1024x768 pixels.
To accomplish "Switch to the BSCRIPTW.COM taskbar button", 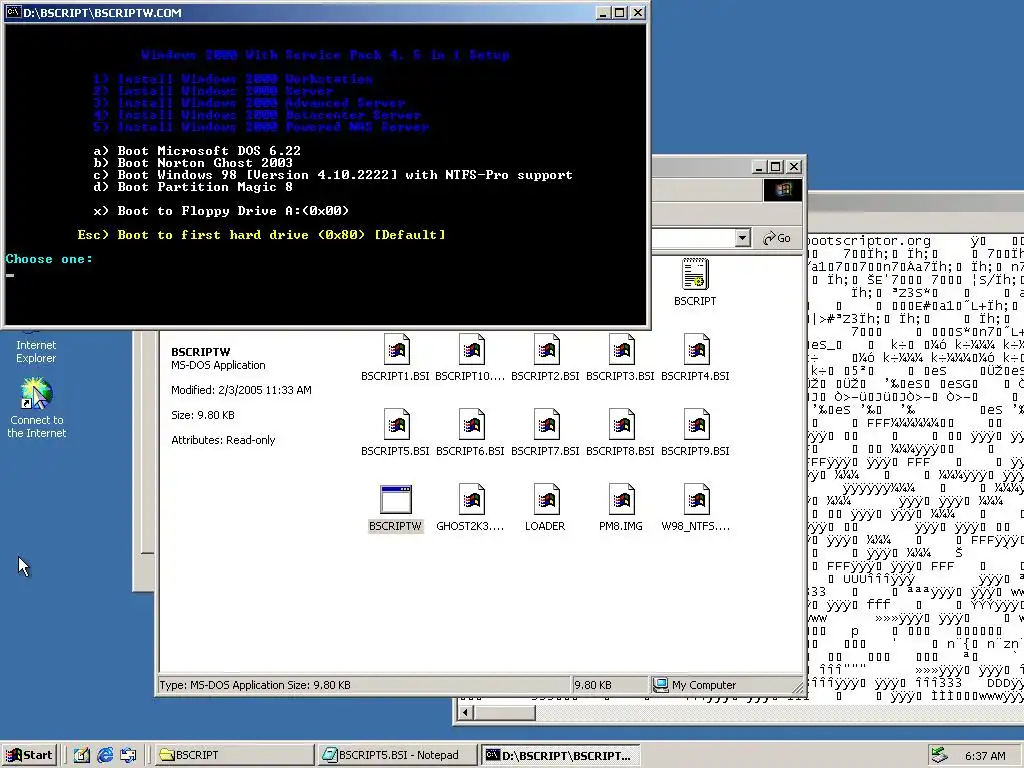I will [x=560, y=755].
